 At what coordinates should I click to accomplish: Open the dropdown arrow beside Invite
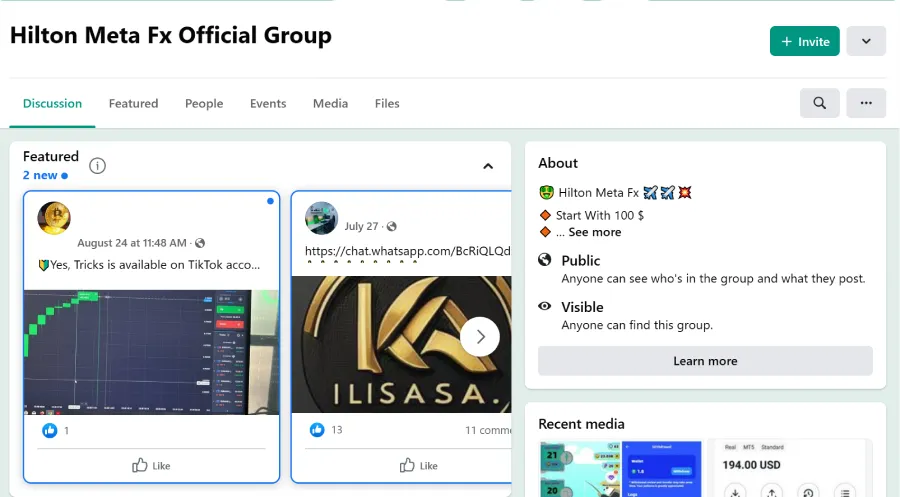(866, 41)
